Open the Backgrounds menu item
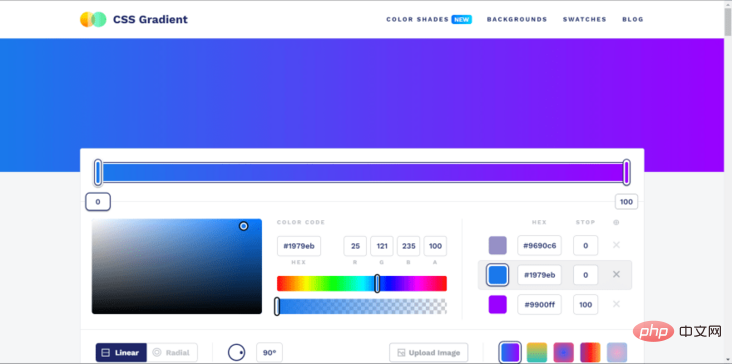Viewport: 732px width, 364px height. (517, 19)
